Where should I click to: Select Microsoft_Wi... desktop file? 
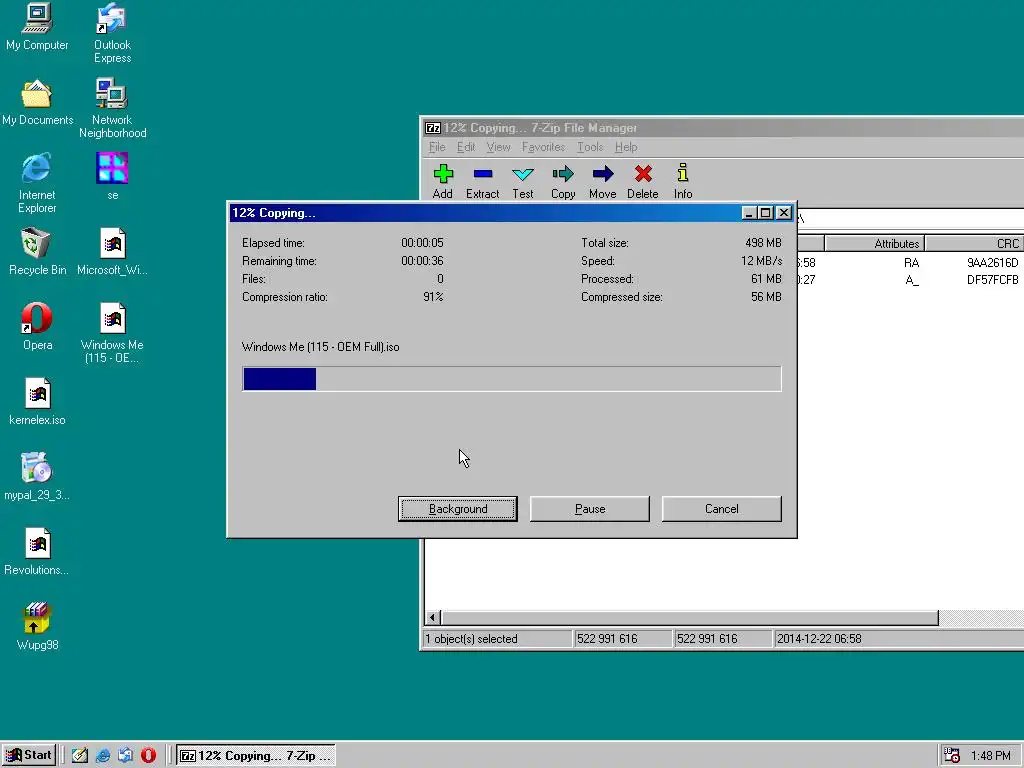pos(112,252)
